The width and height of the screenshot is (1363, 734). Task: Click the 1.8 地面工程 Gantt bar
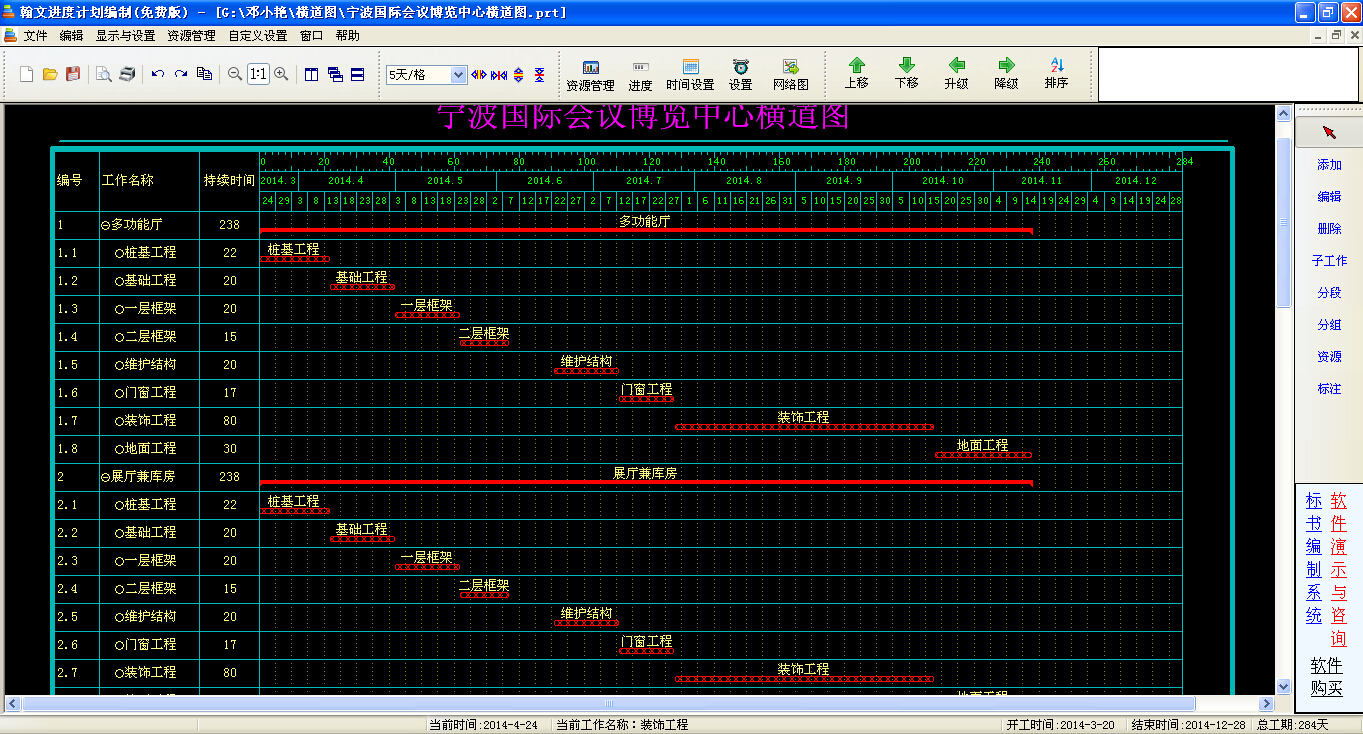983,455
